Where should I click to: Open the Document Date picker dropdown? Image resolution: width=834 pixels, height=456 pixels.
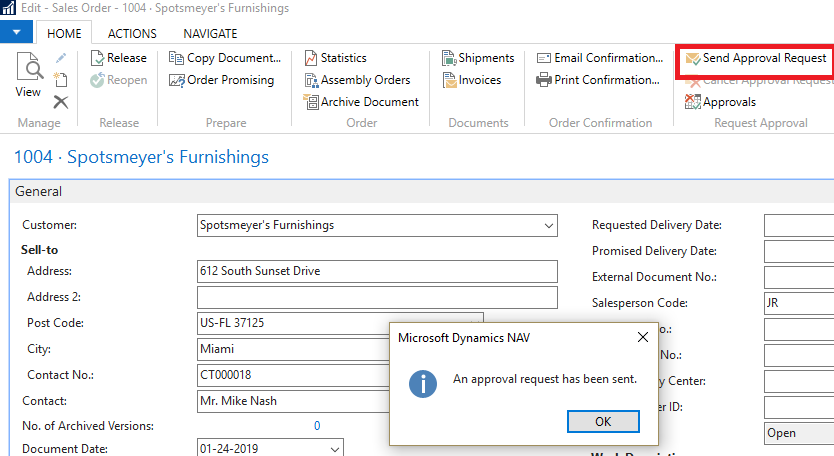335,449
